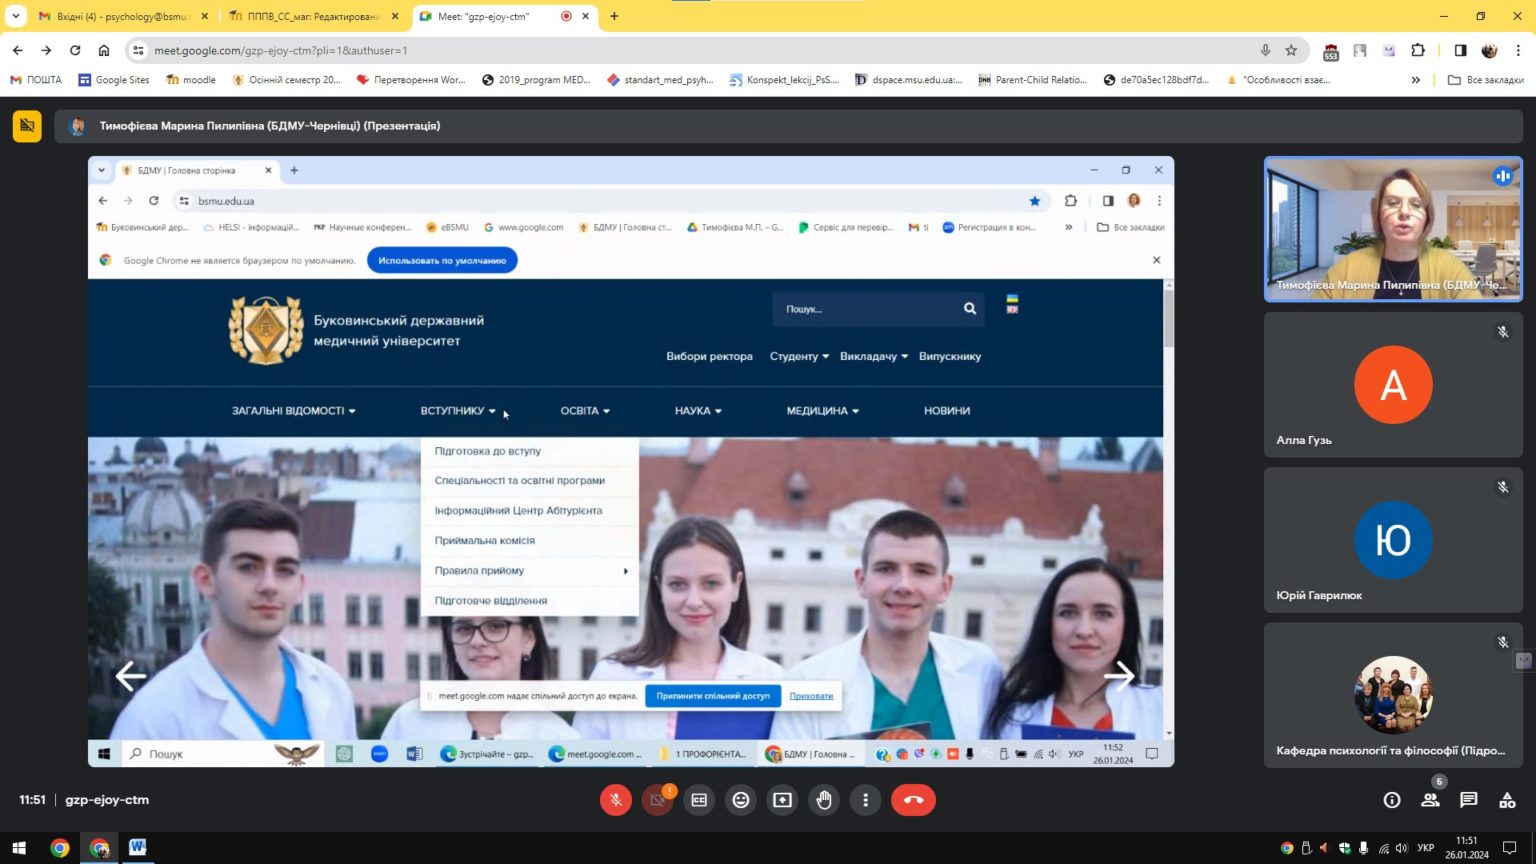Unmute microphone in Meet call controls
Viewport: 1536px width, 864px height.
coord(616,800)
